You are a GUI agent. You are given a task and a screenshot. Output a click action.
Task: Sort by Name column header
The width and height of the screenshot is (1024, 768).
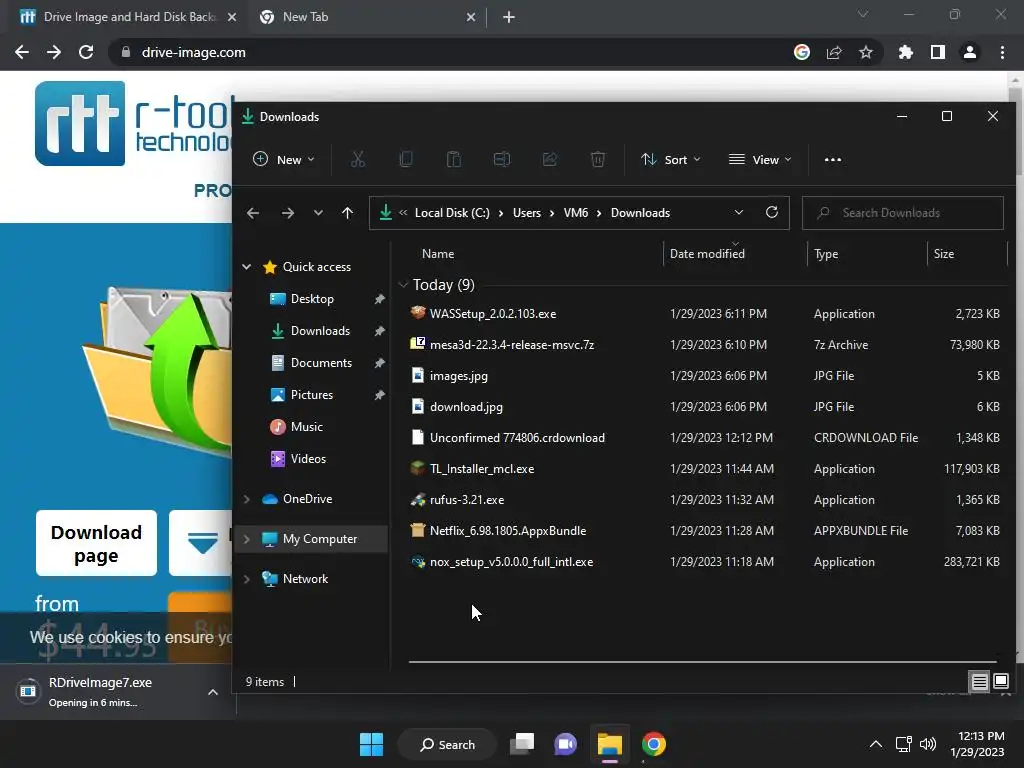pos(438,254)
